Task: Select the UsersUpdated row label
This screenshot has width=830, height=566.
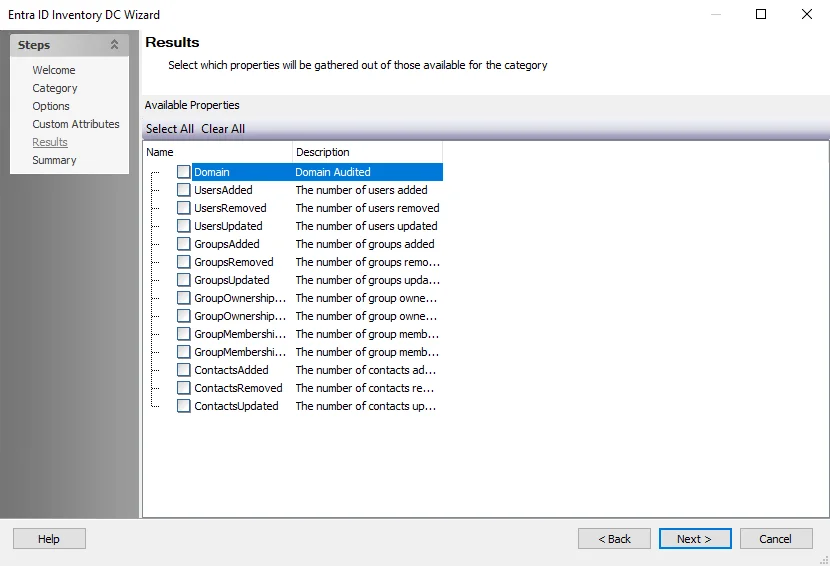Action: pyautogui.click(x=228, y=226)
